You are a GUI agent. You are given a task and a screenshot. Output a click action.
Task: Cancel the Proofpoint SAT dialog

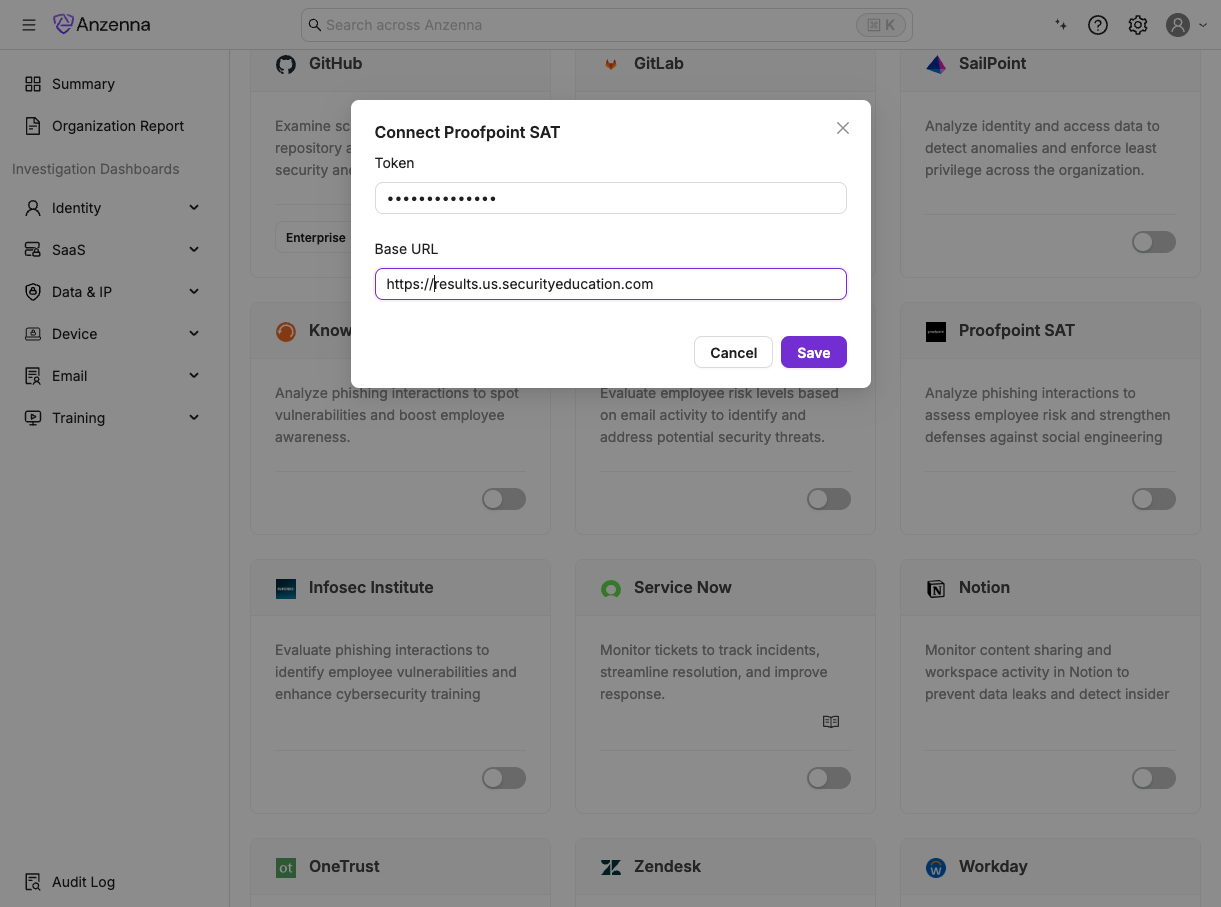tap(733, 352)
